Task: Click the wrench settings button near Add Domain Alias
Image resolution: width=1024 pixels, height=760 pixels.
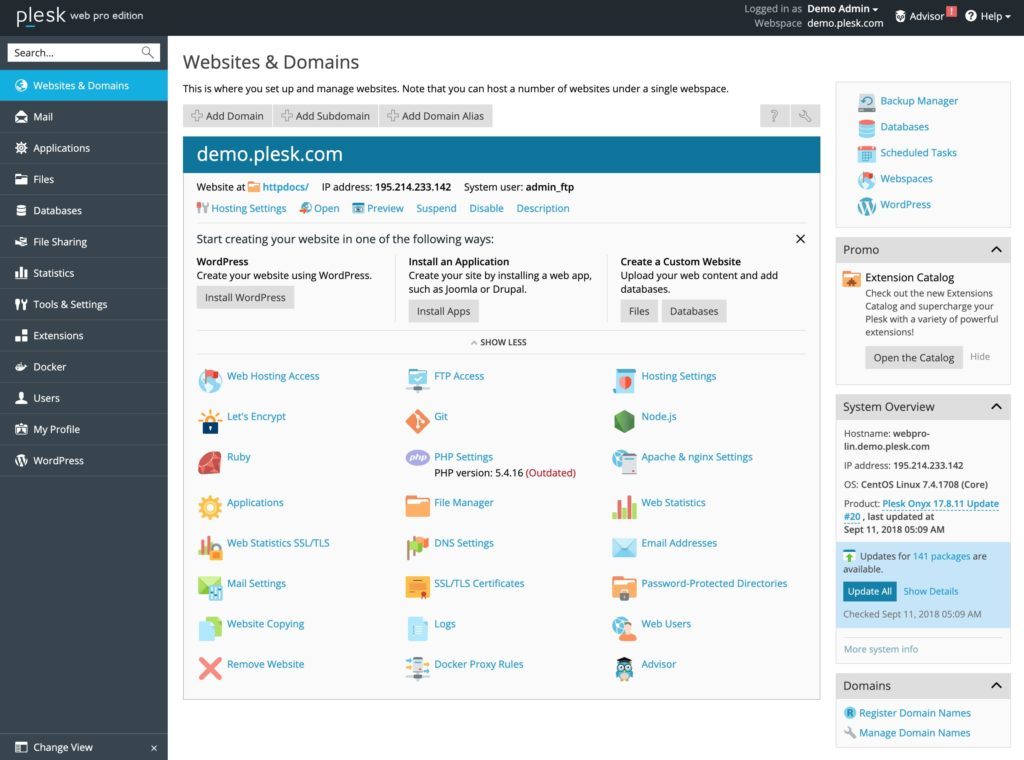Action: (805, 116)
